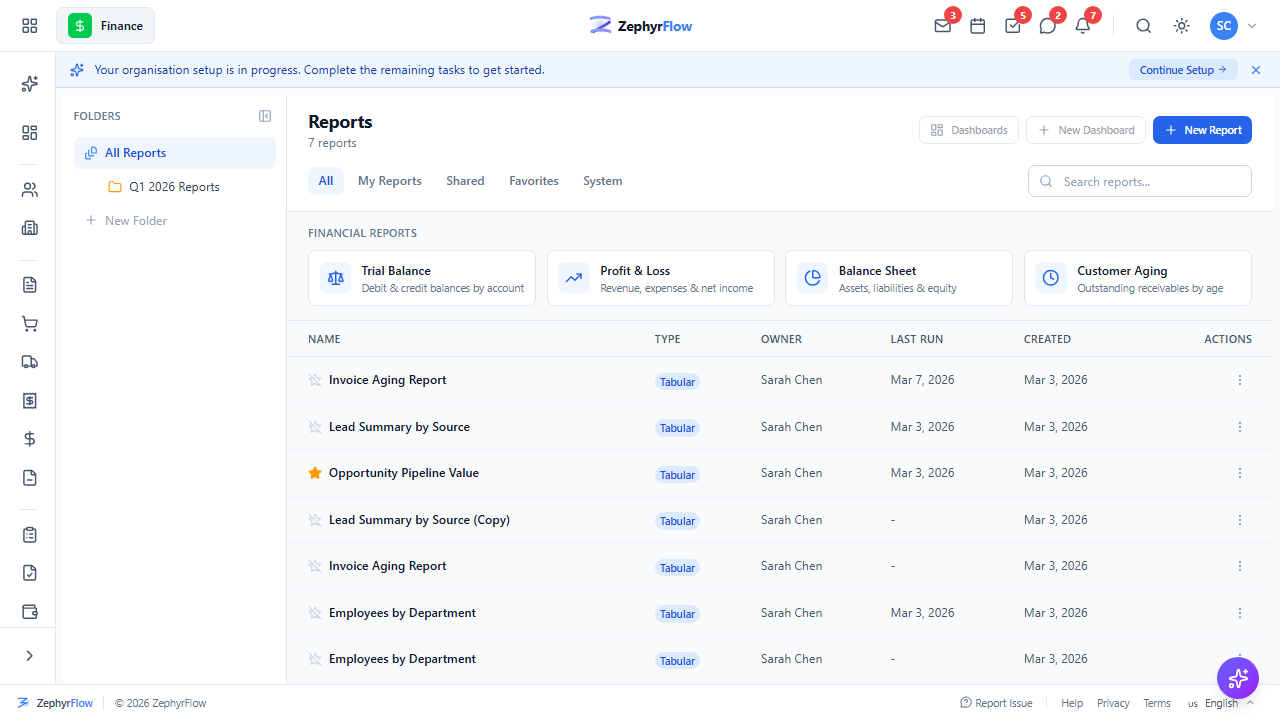Select All Reports in Folders tree
Image resolution: width=1280 pixels, height=720 pixels.
pos(175,153)
